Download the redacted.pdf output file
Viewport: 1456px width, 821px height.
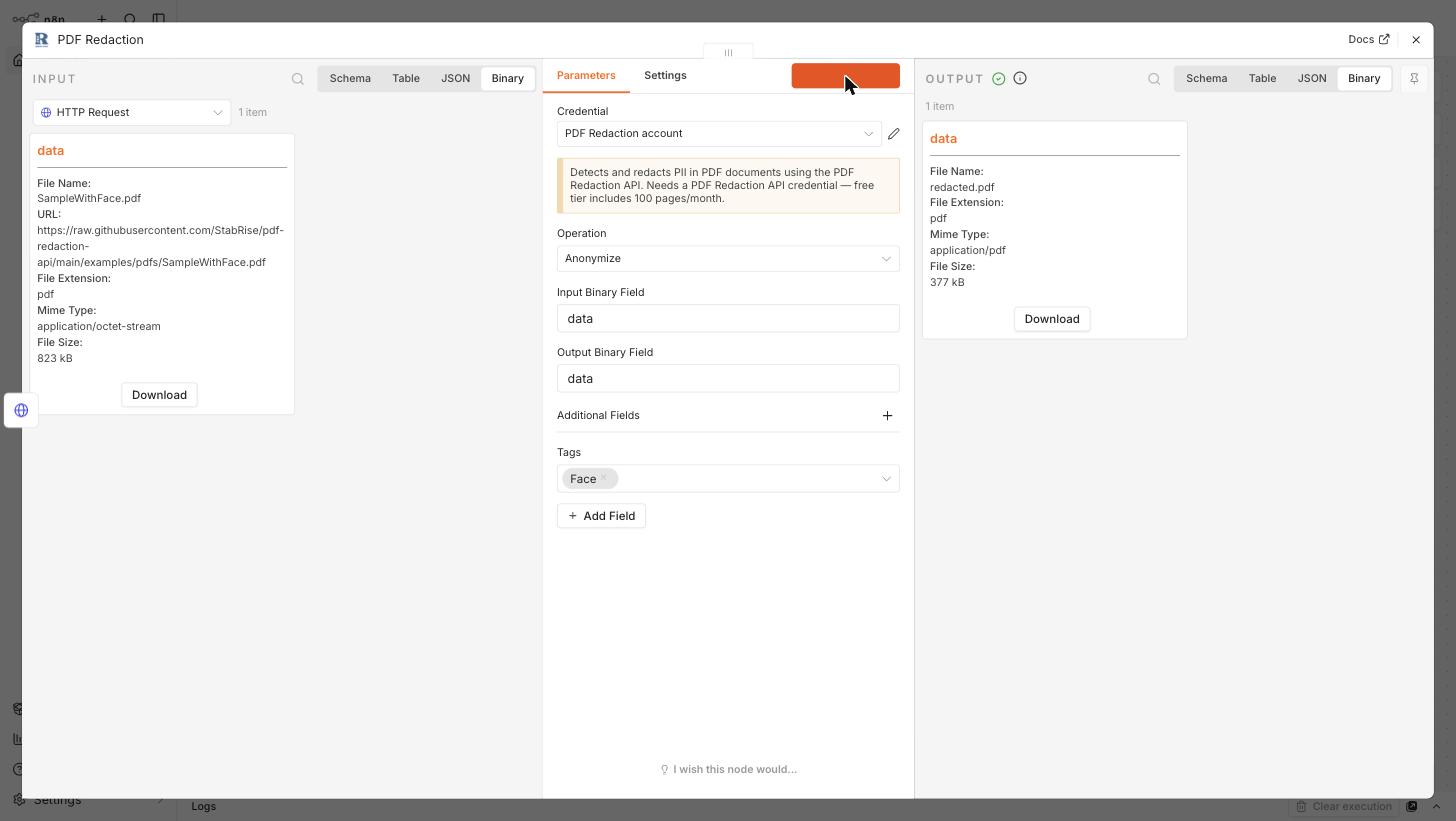1052,319
